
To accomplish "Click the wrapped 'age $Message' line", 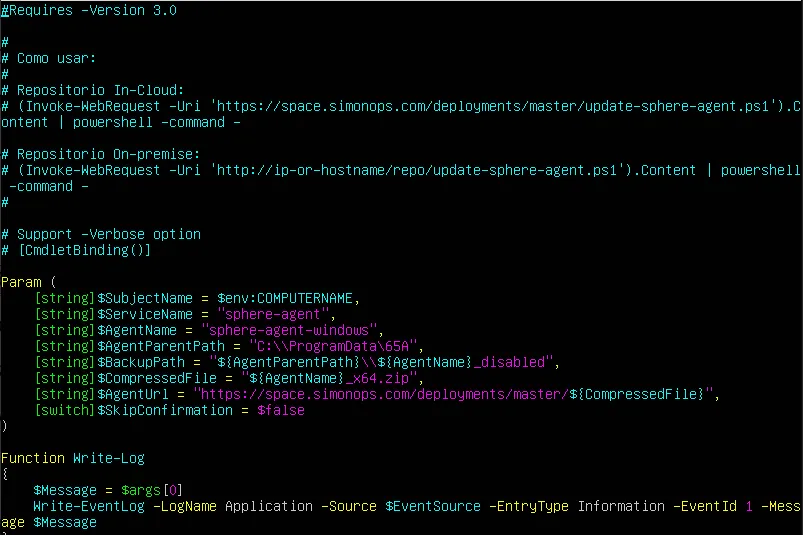I will click(x=49, y=523).
